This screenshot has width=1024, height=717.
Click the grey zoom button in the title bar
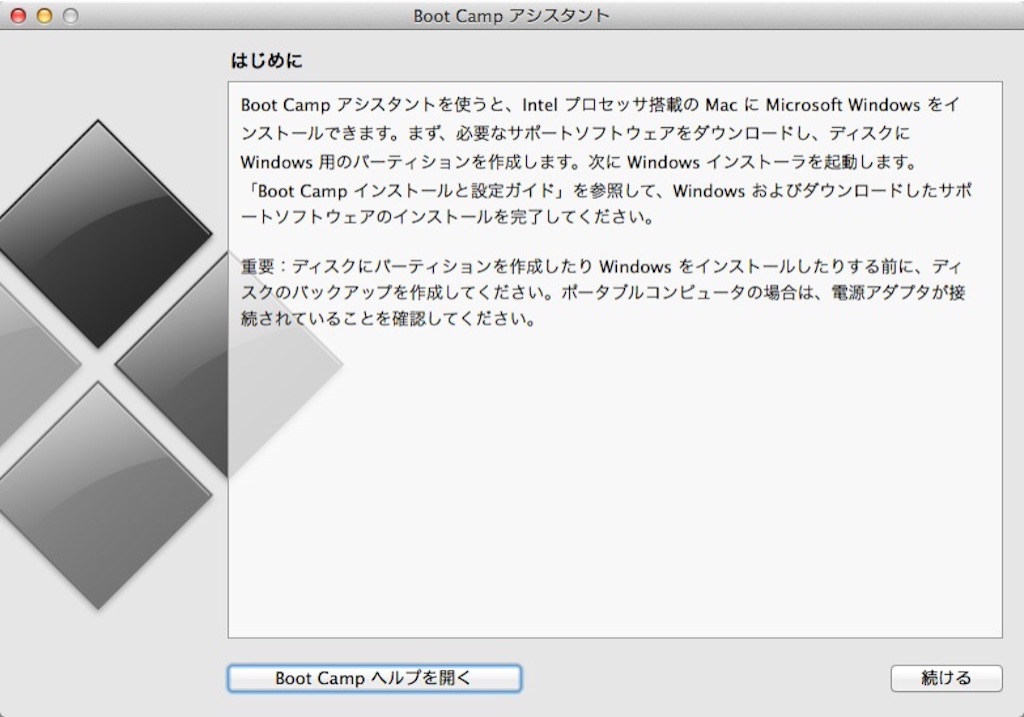point(70,16)
